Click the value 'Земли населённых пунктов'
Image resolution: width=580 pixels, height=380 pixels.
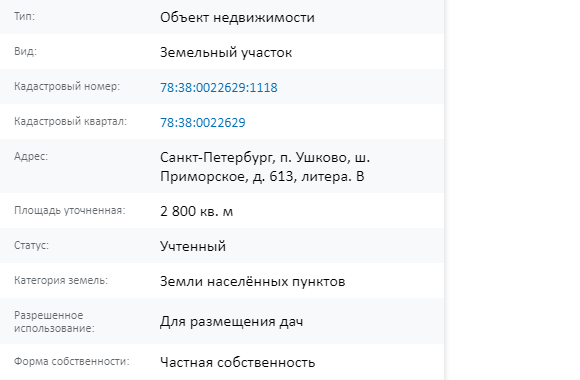253,282
